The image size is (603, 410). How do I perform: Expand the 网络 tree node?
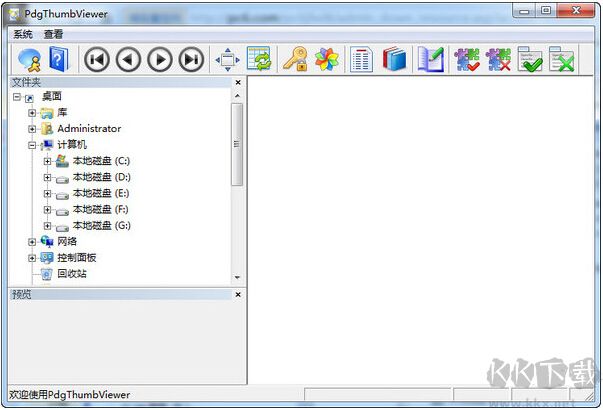[32, 242]
